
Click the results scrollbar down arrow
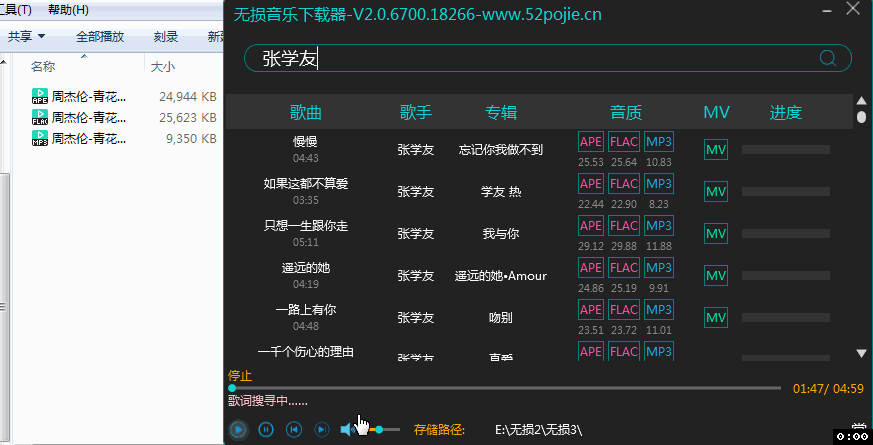(861, 353)
